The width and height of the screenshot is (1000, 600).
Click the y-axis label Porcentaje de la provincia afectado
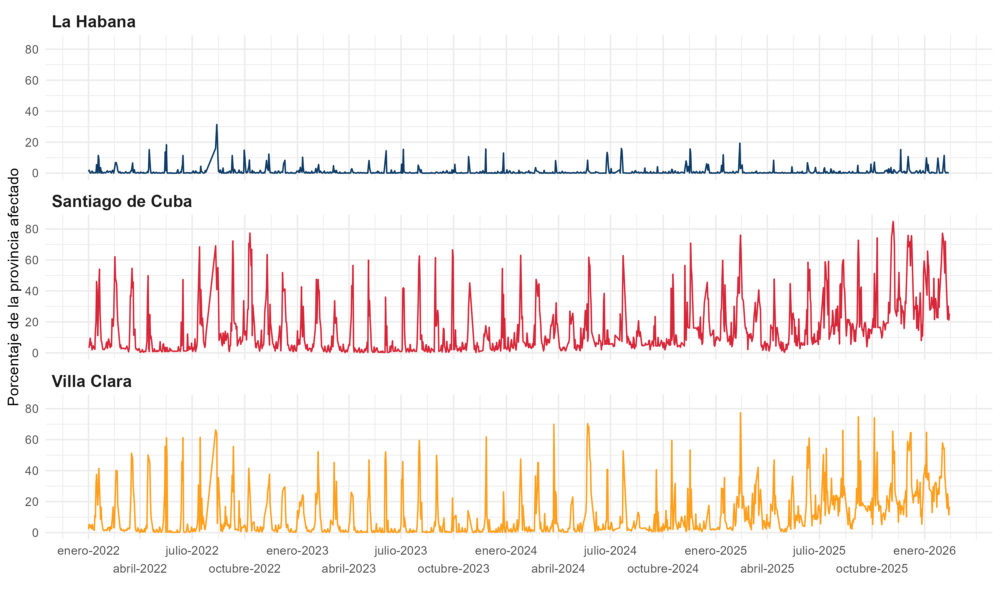coord(13,285)
